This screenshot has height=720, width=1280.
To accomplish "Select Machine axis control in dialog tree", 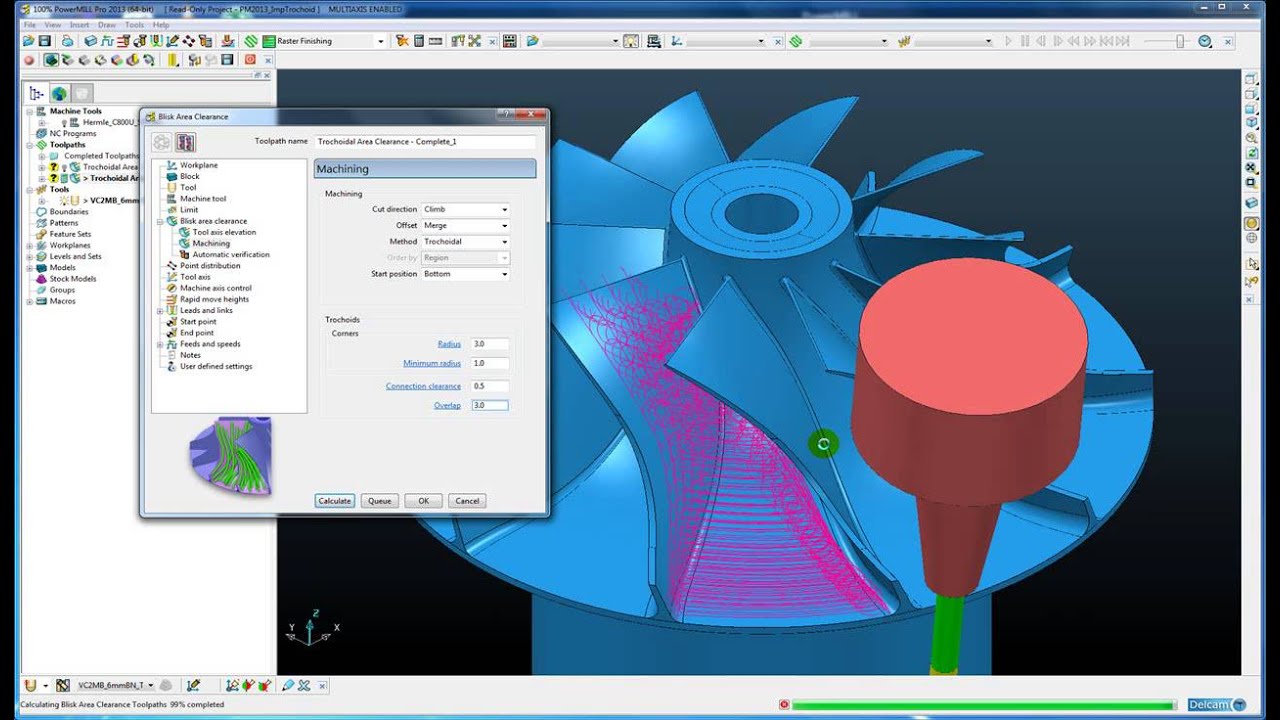I will point(216,288).
